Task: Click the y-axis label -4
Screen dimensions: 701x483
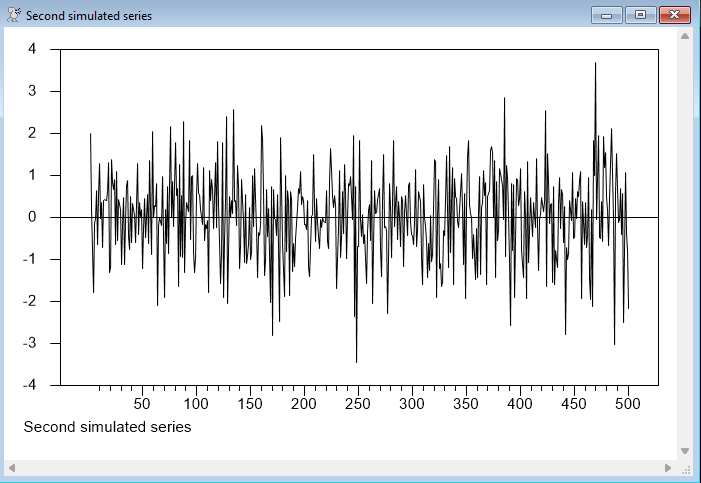Action: coord(29,385)
